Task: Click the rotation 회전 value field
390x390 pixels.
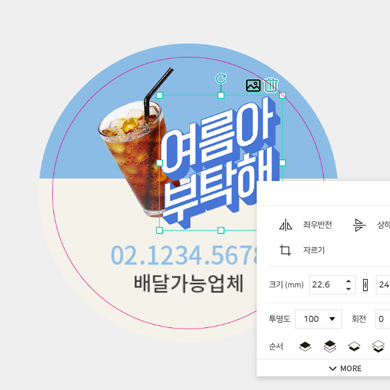Action: [x=383, y=319]
